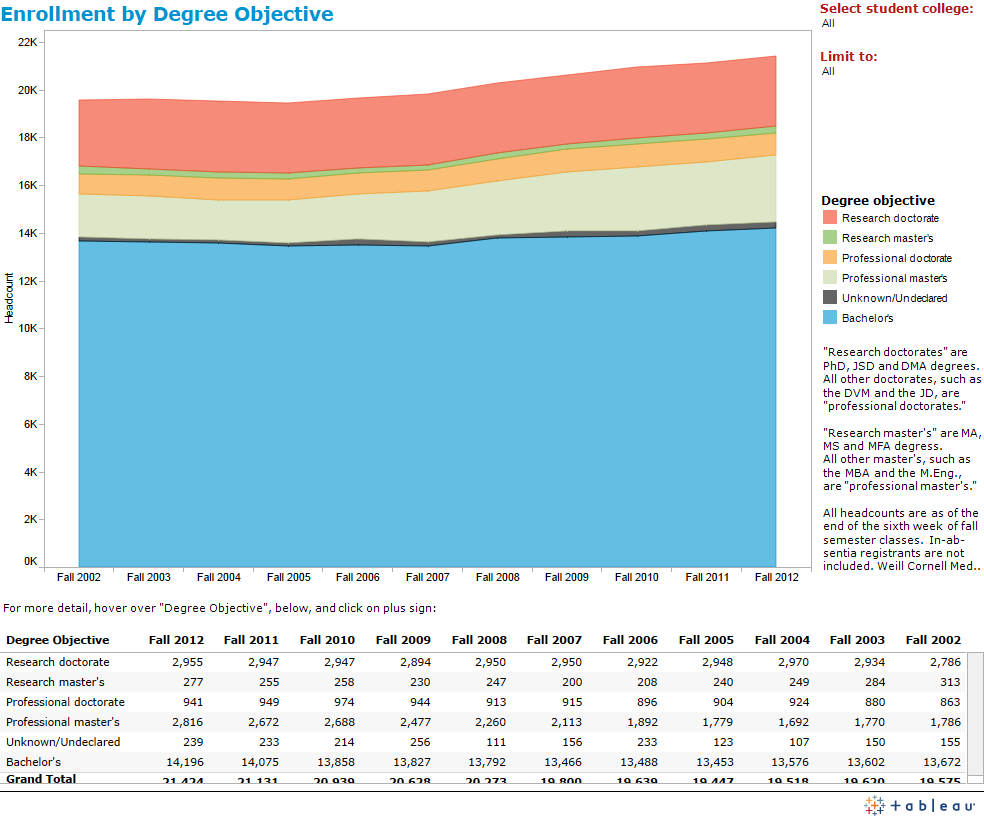Viewport: 984px width, 820px height.
Task: Click the Fall 2012 x-axis label
Action: tap(776, 577)
